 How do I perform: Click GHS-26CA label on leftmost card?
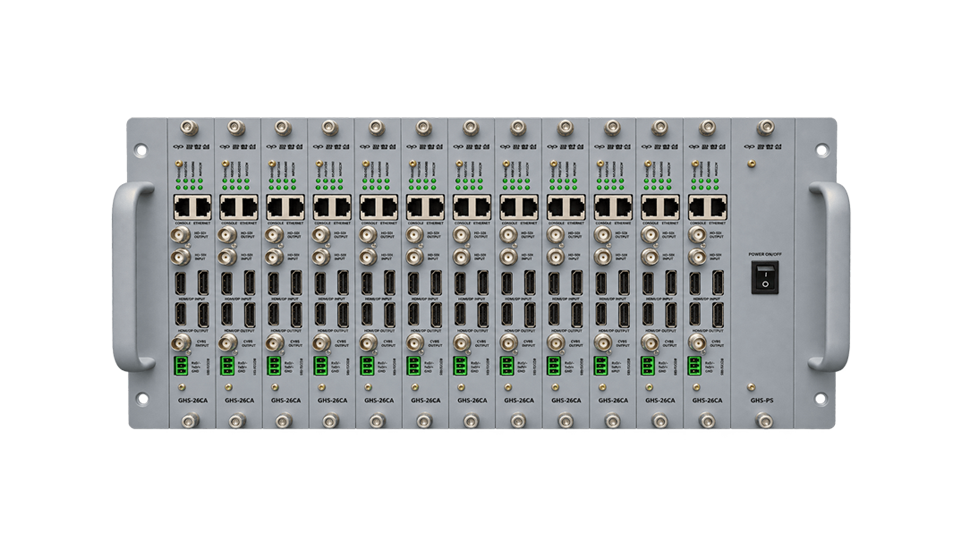coord(191,400)
